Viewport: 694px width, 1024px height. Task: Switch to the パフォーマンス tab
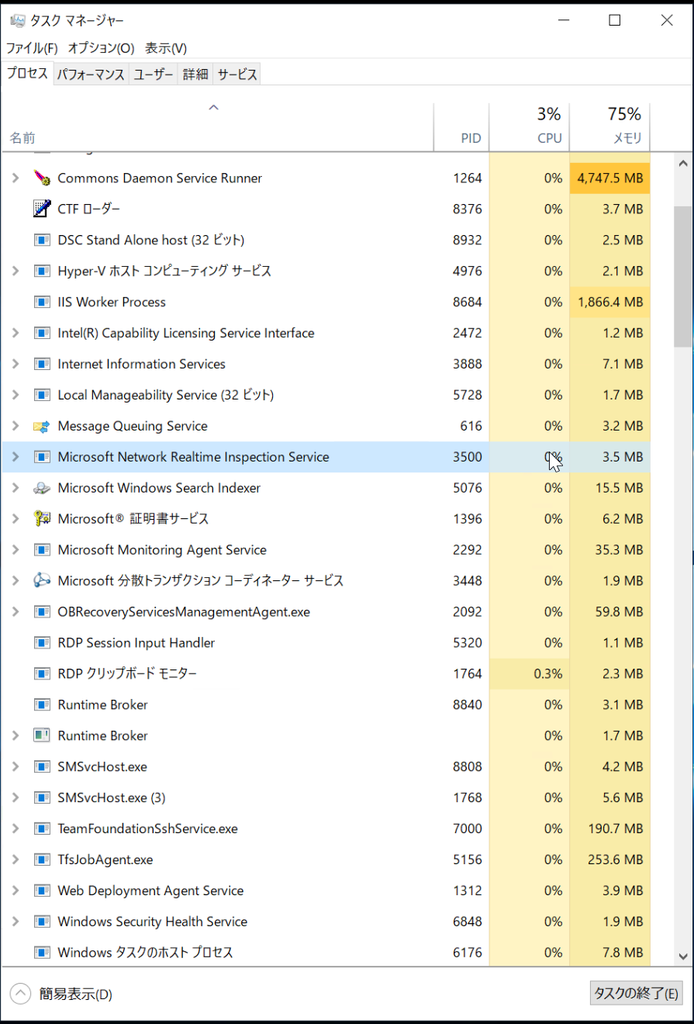(91, 74)
